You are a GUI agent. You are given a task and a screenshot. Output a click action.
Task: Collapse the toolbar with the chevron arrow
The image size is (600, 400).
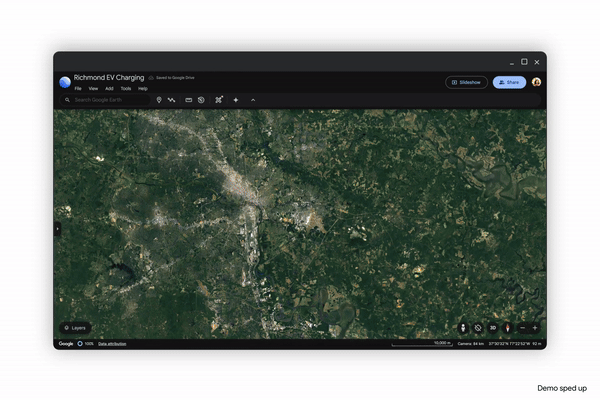253,100
